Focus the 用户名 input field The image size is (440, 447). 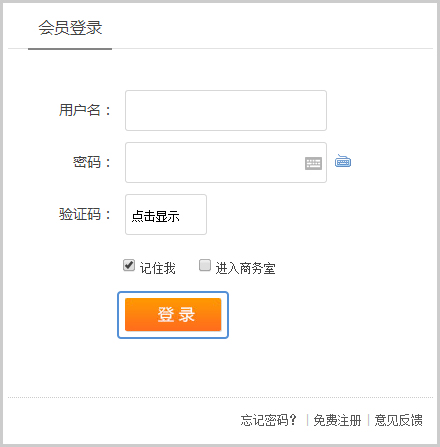coord(226,110)
